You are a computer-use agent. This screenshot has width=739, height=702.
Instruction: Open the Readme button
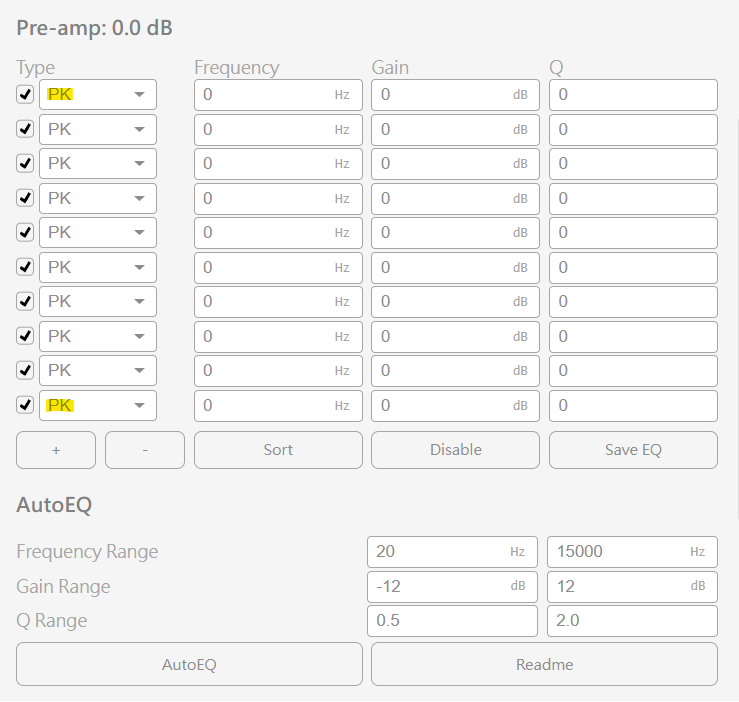point(544,664)
